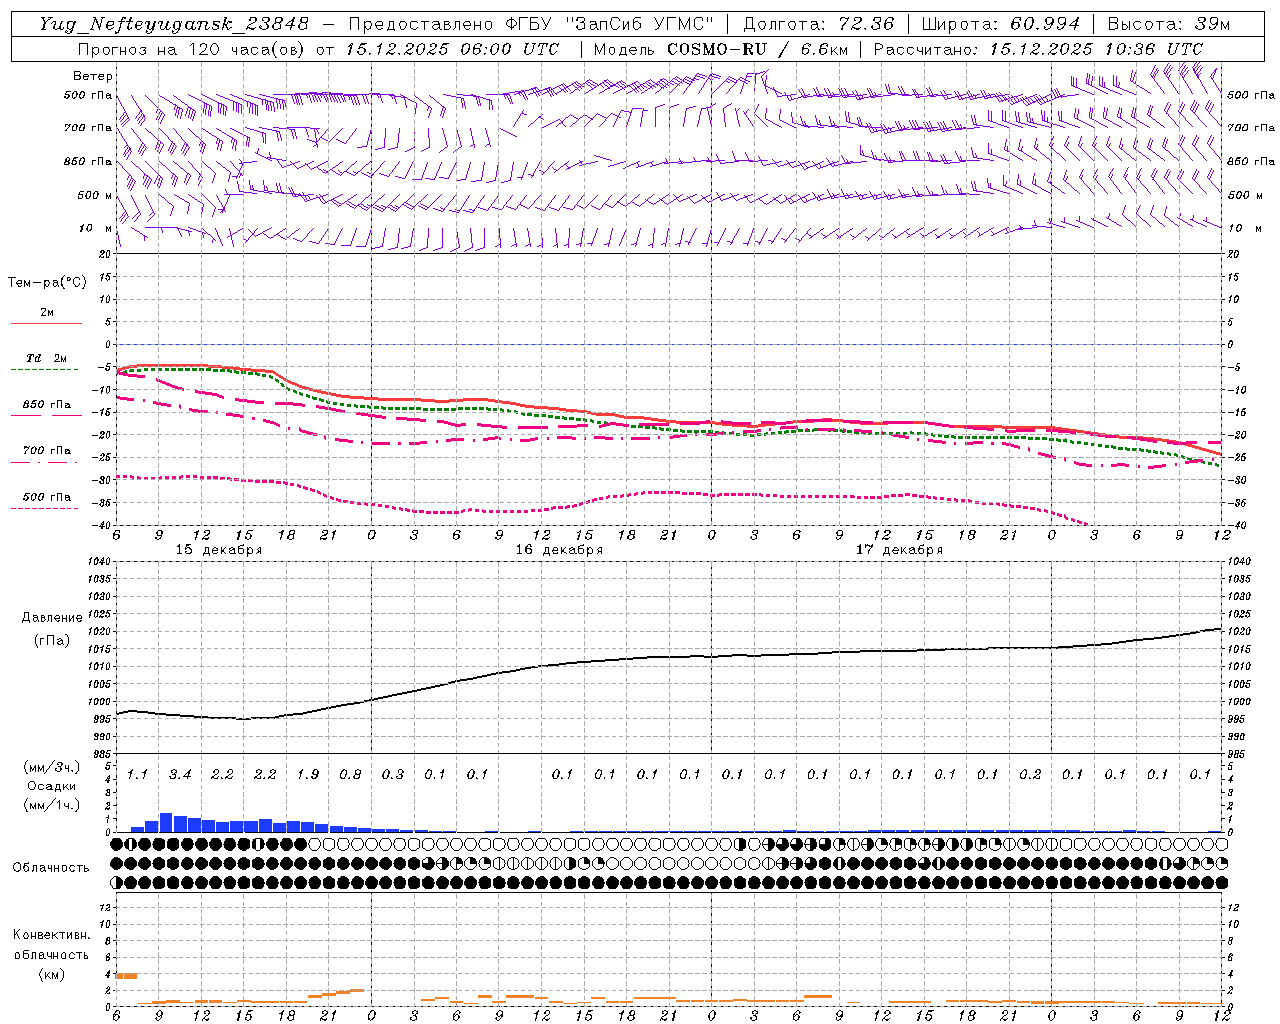
Task: Click the 0.2 precipitation total value
Action: [1030, 774]
